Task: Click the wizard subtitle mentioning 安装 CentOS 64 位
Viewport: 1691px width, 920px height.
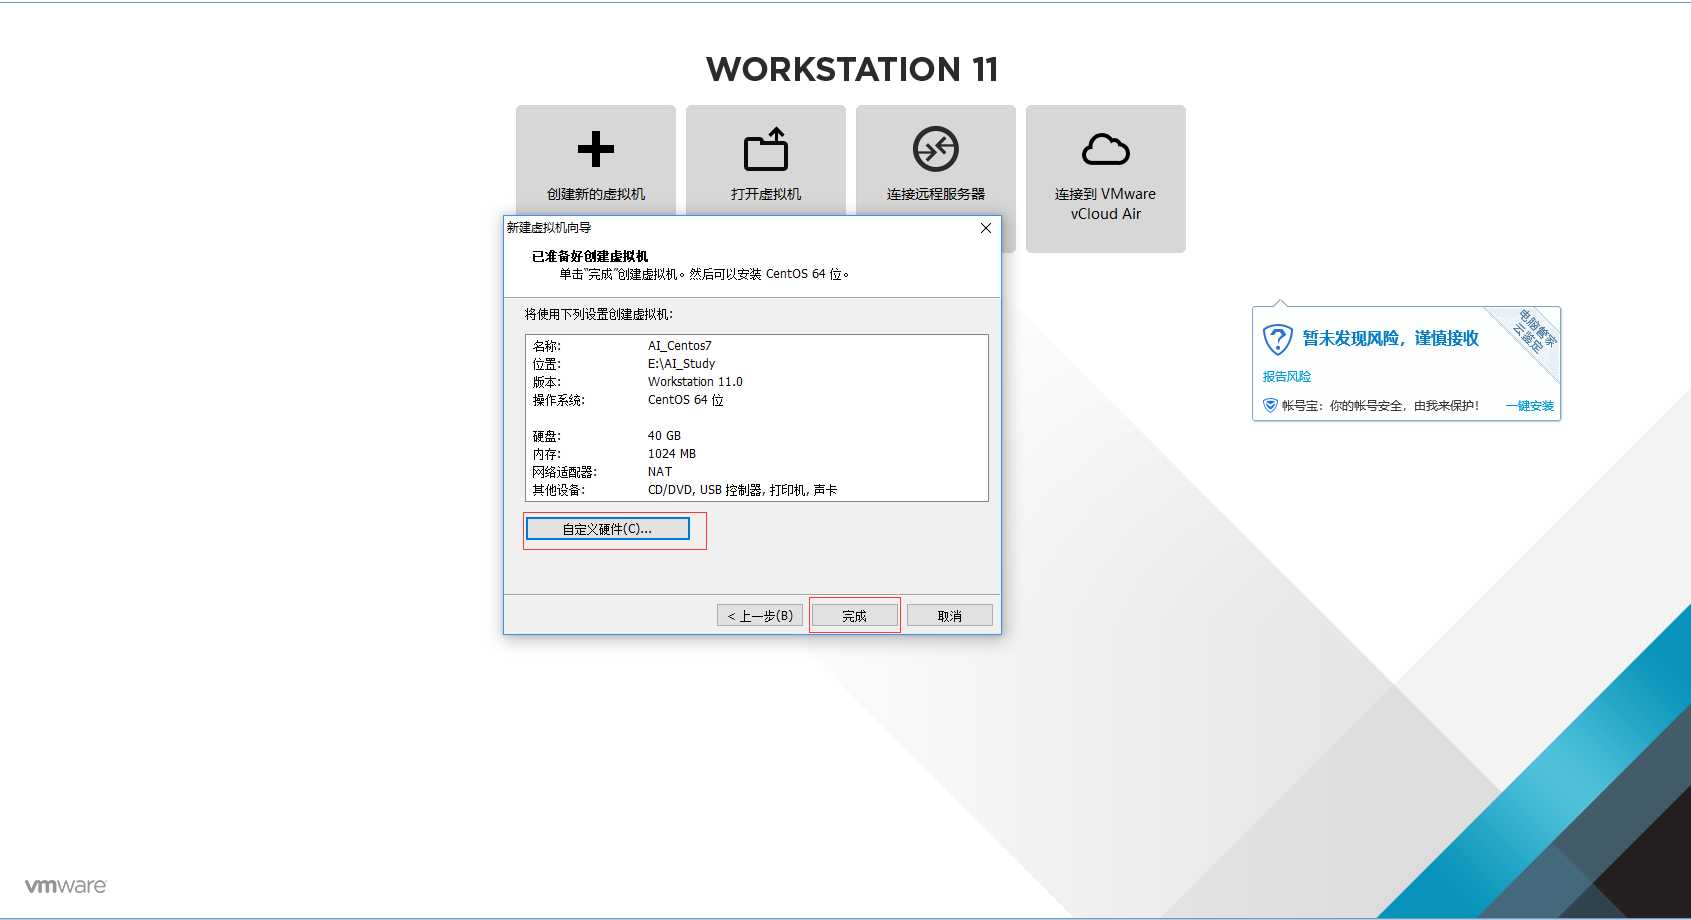Action: pyautogui.click(x=704, y=274)
